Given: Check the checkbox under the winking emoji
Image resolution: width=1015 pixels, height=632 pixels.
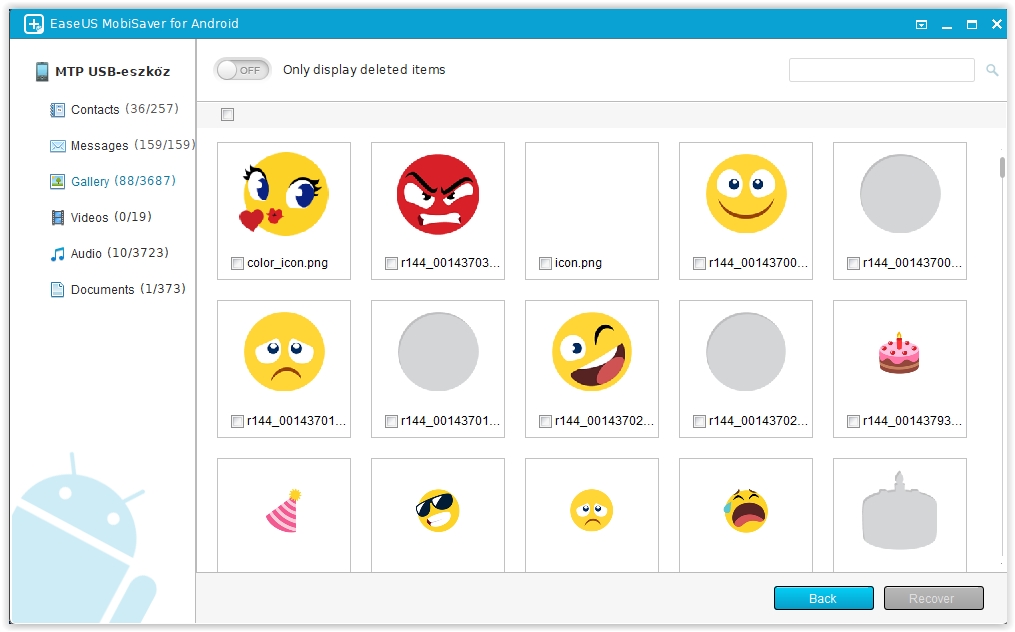Looking at the screenshot, I should (545, 422).
